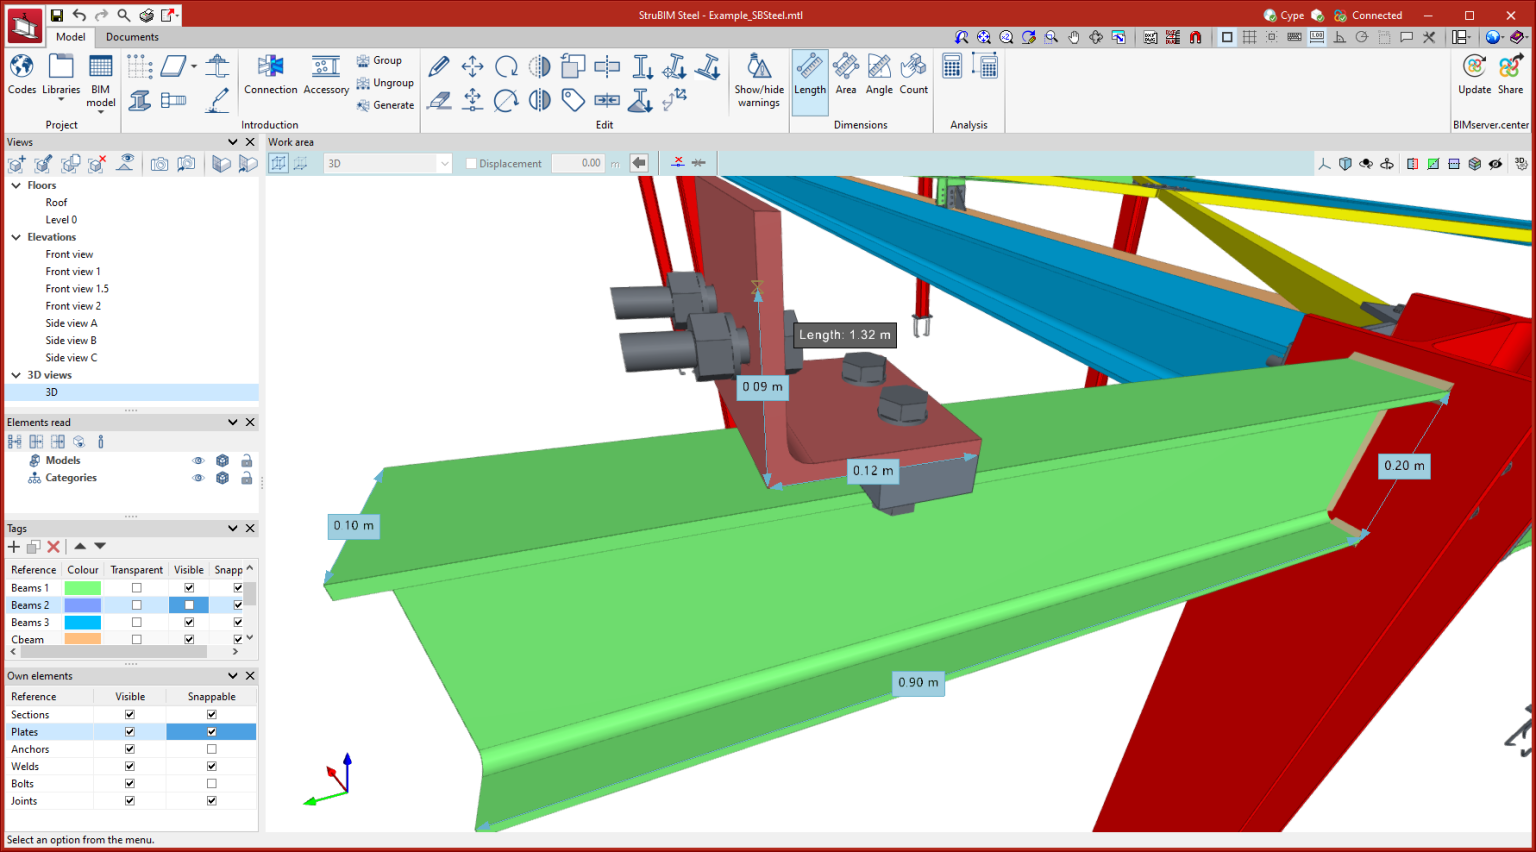The image size is (1536, 852).
Task: Switch to the Documents tab
Action: tap(132, 37)
